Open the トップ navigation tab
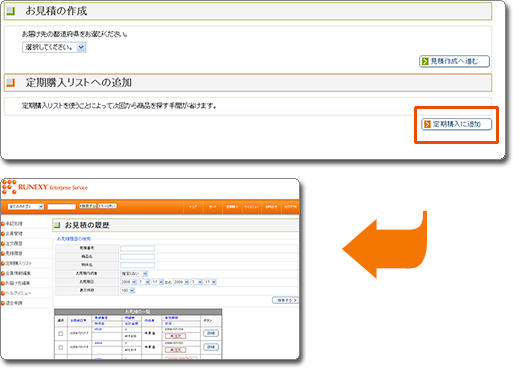532x380 pixels. 193,207
